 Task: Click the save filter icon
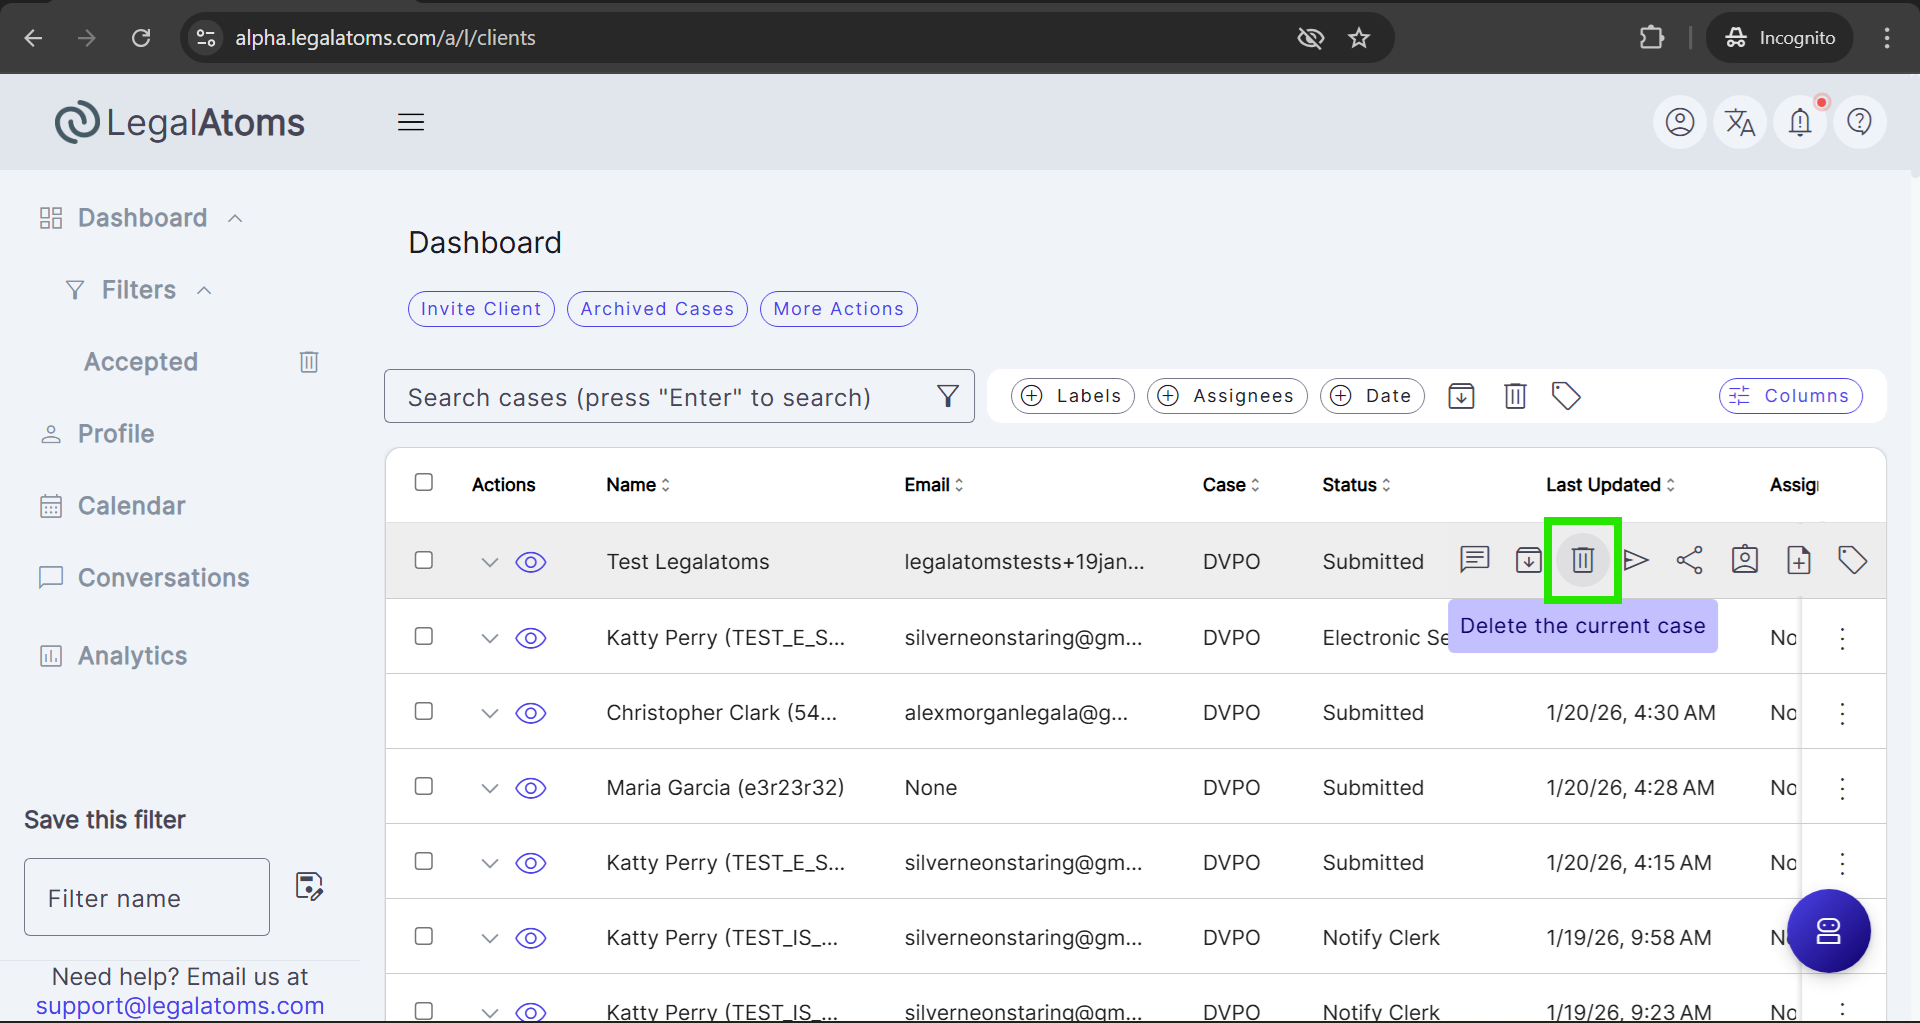(x=309, y=887)
